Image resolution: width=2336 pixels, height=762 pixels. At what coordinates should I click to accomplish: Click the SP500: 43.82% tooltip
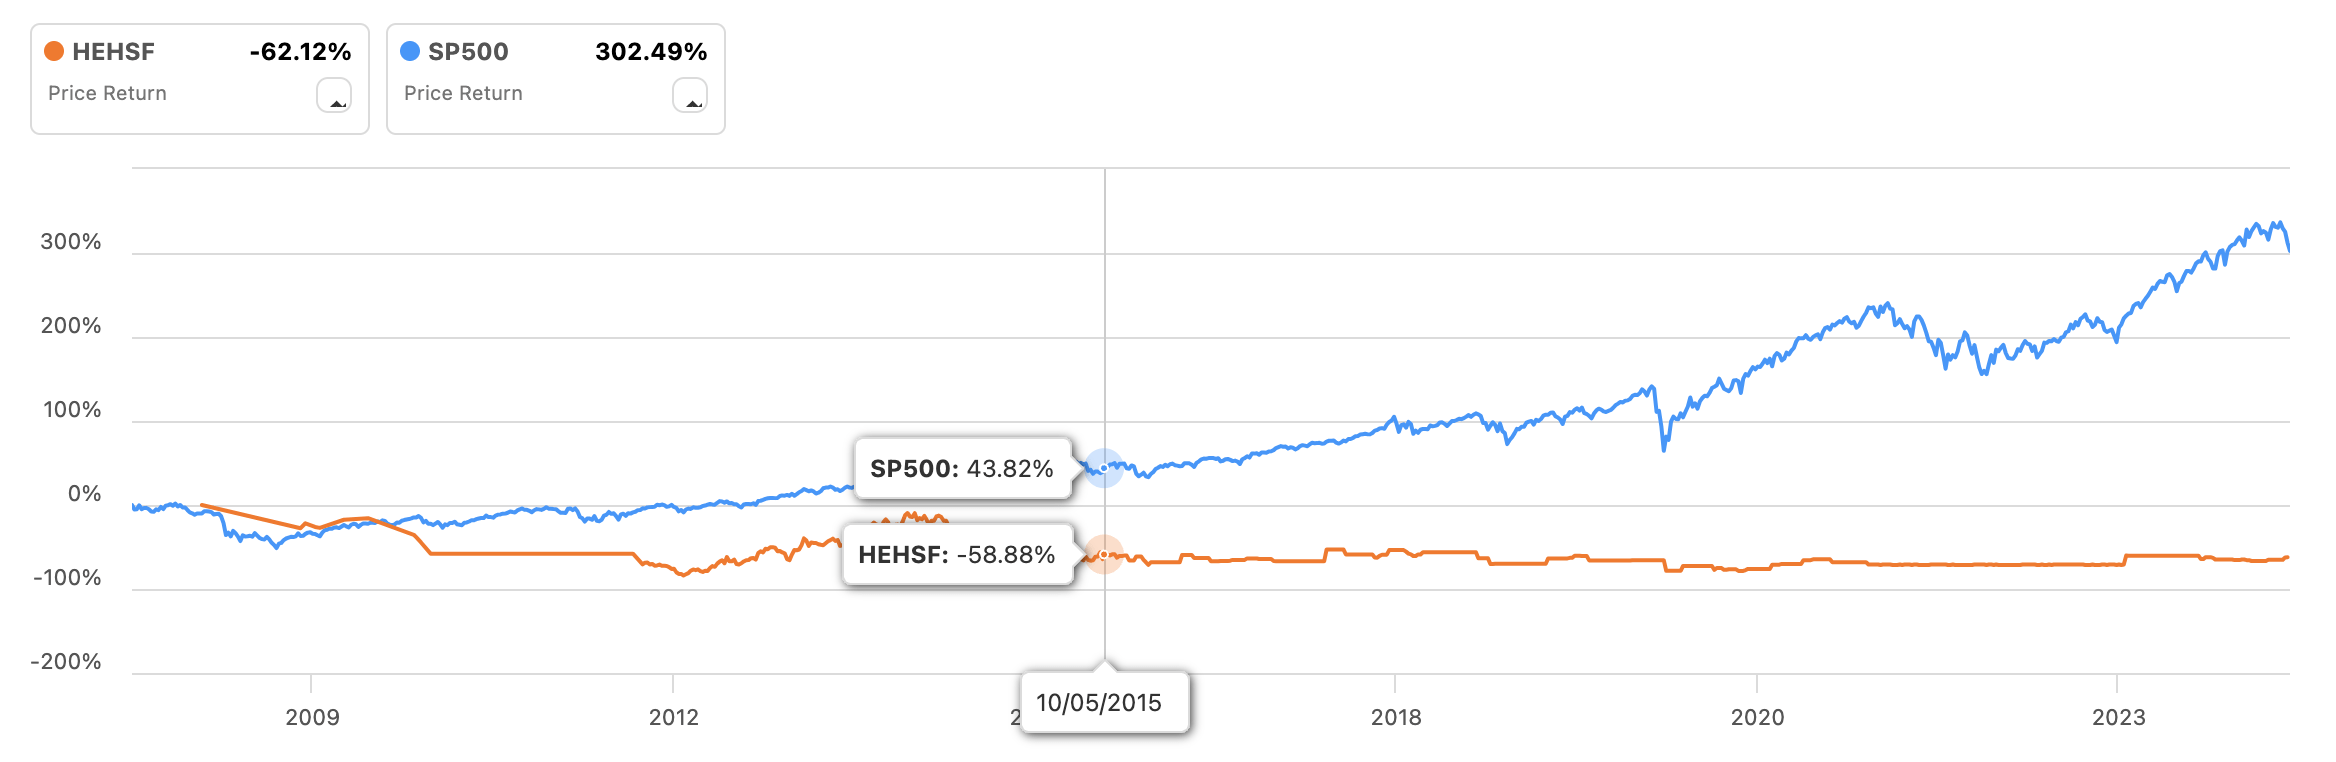click(x=961, y=468)
